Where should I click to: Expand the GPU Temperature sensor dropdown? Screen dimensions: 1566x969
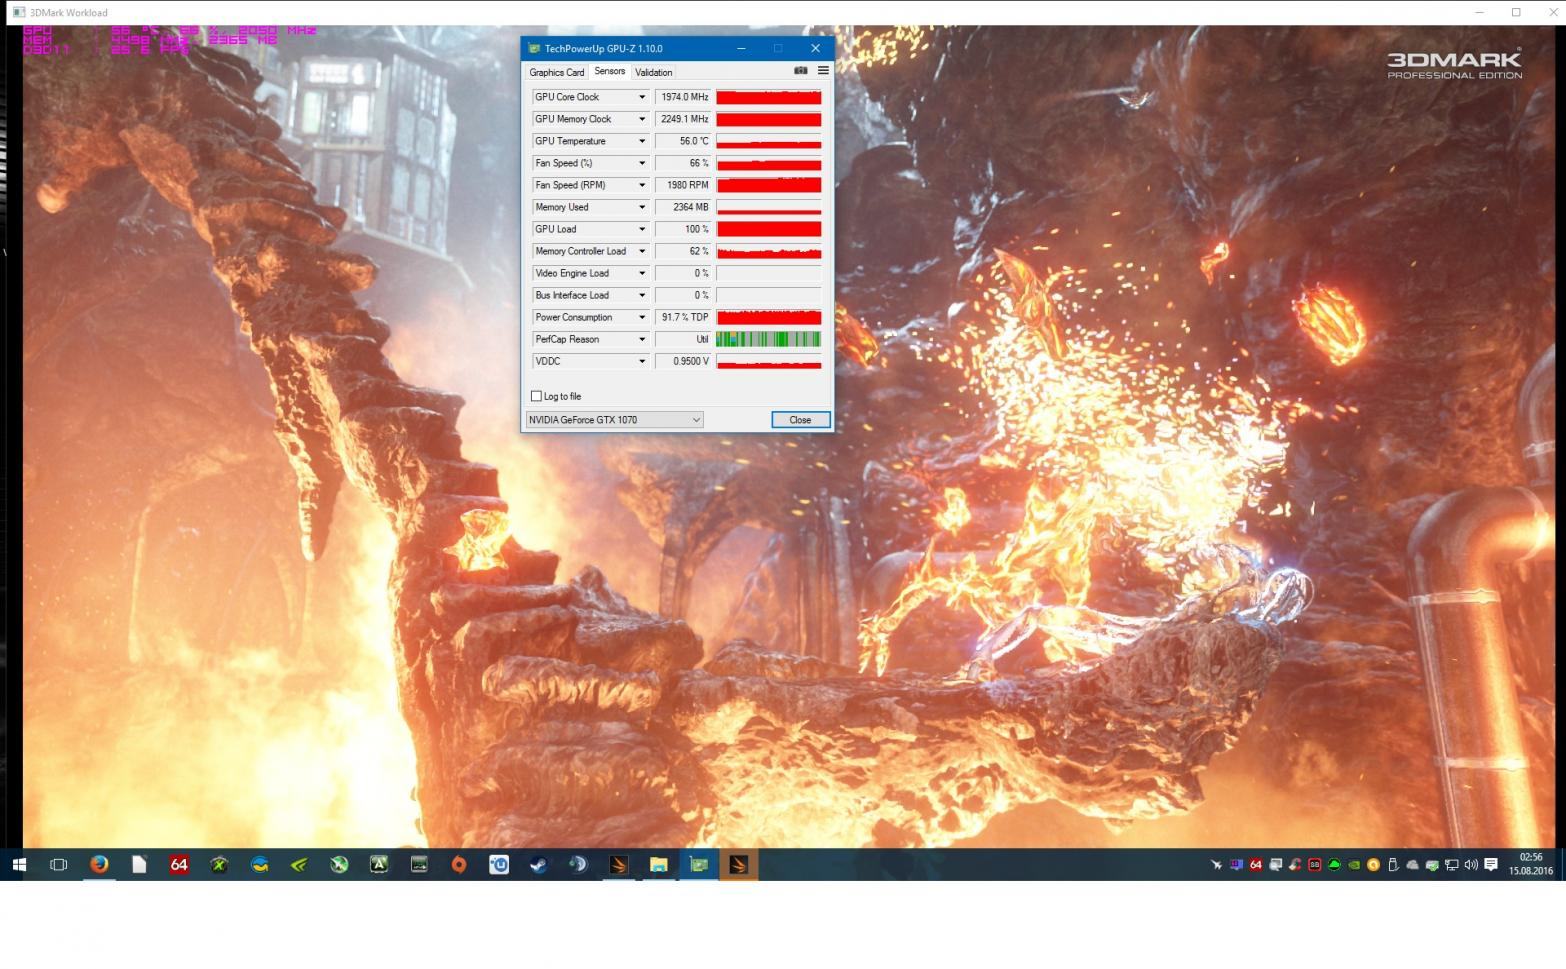pyautogui.click(x=642, y=141)
